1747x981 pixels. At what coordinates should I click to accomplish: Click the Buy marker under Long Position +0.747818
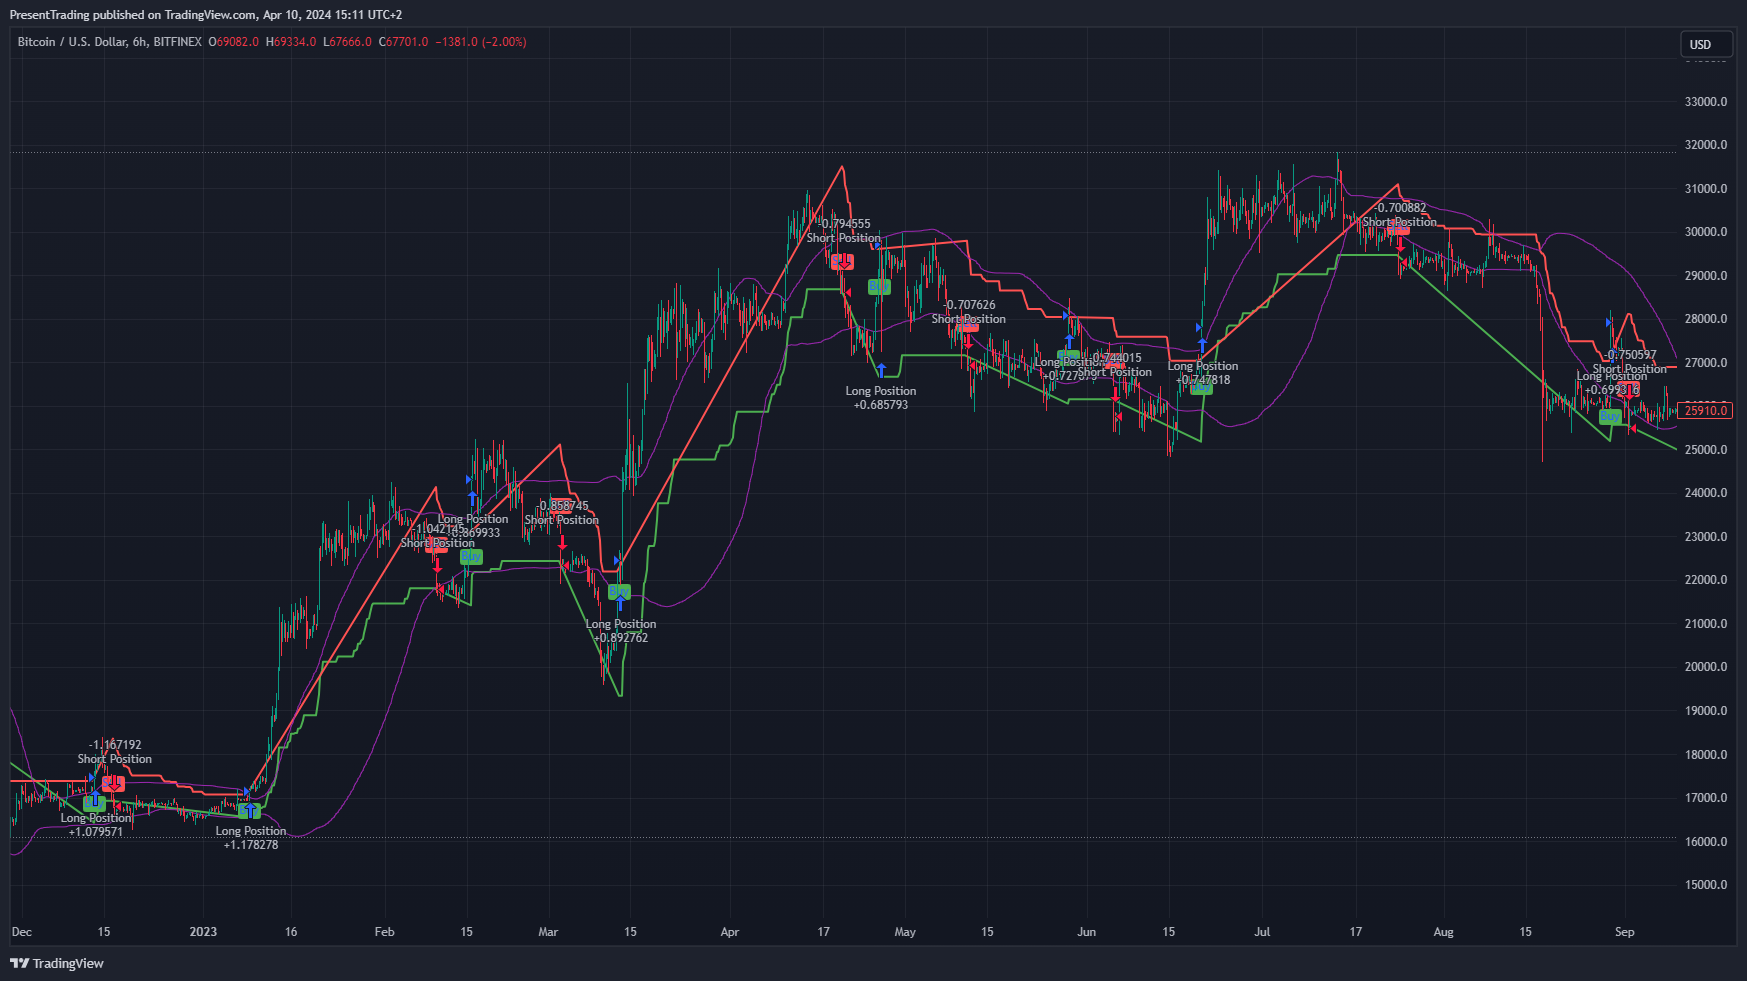tap(1201, 388)
